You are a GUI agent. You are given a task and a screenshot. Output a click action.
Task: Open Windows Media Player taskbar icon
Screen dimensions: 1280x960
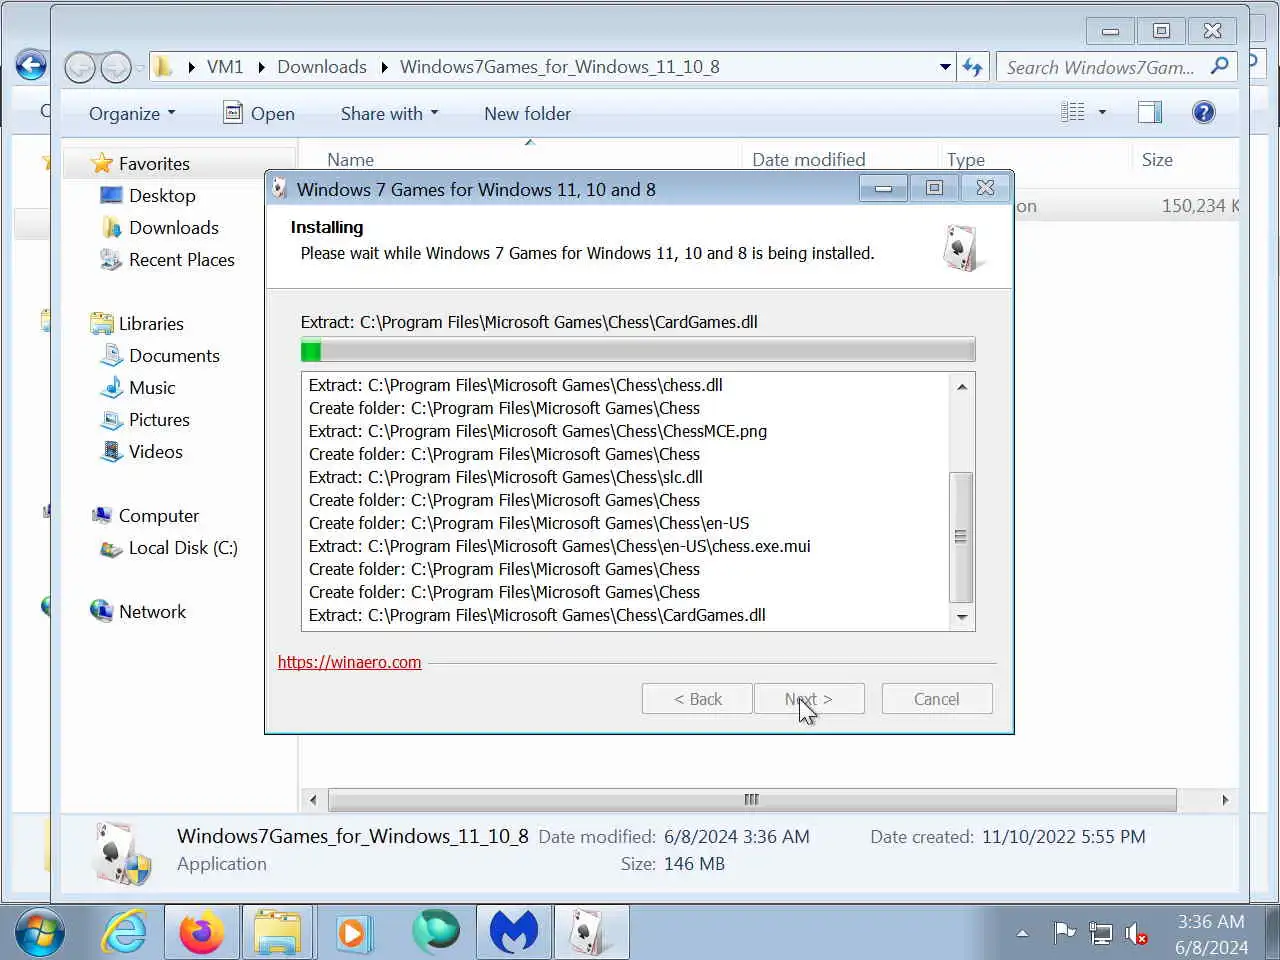(x=352, y=933)
